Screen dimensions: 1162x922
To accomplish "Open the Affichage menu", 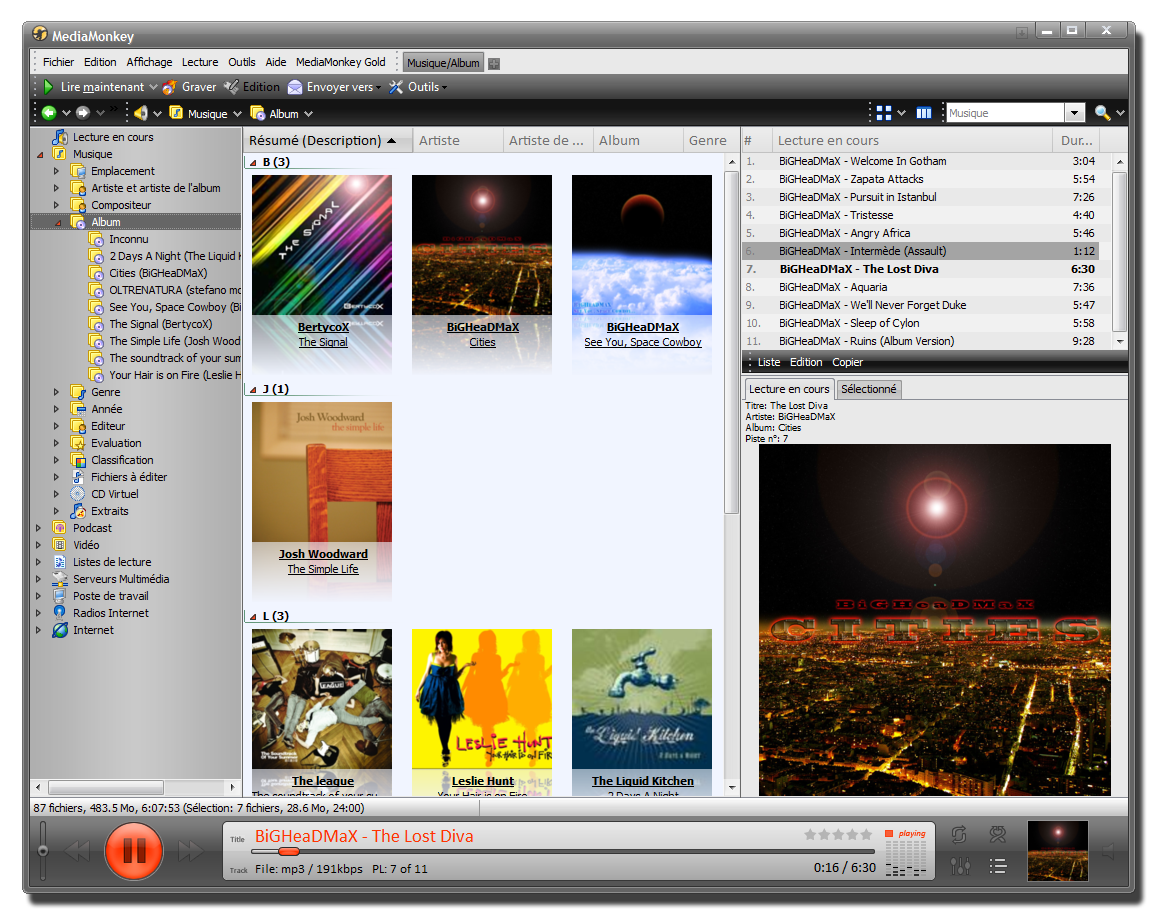I will (149, 62).
